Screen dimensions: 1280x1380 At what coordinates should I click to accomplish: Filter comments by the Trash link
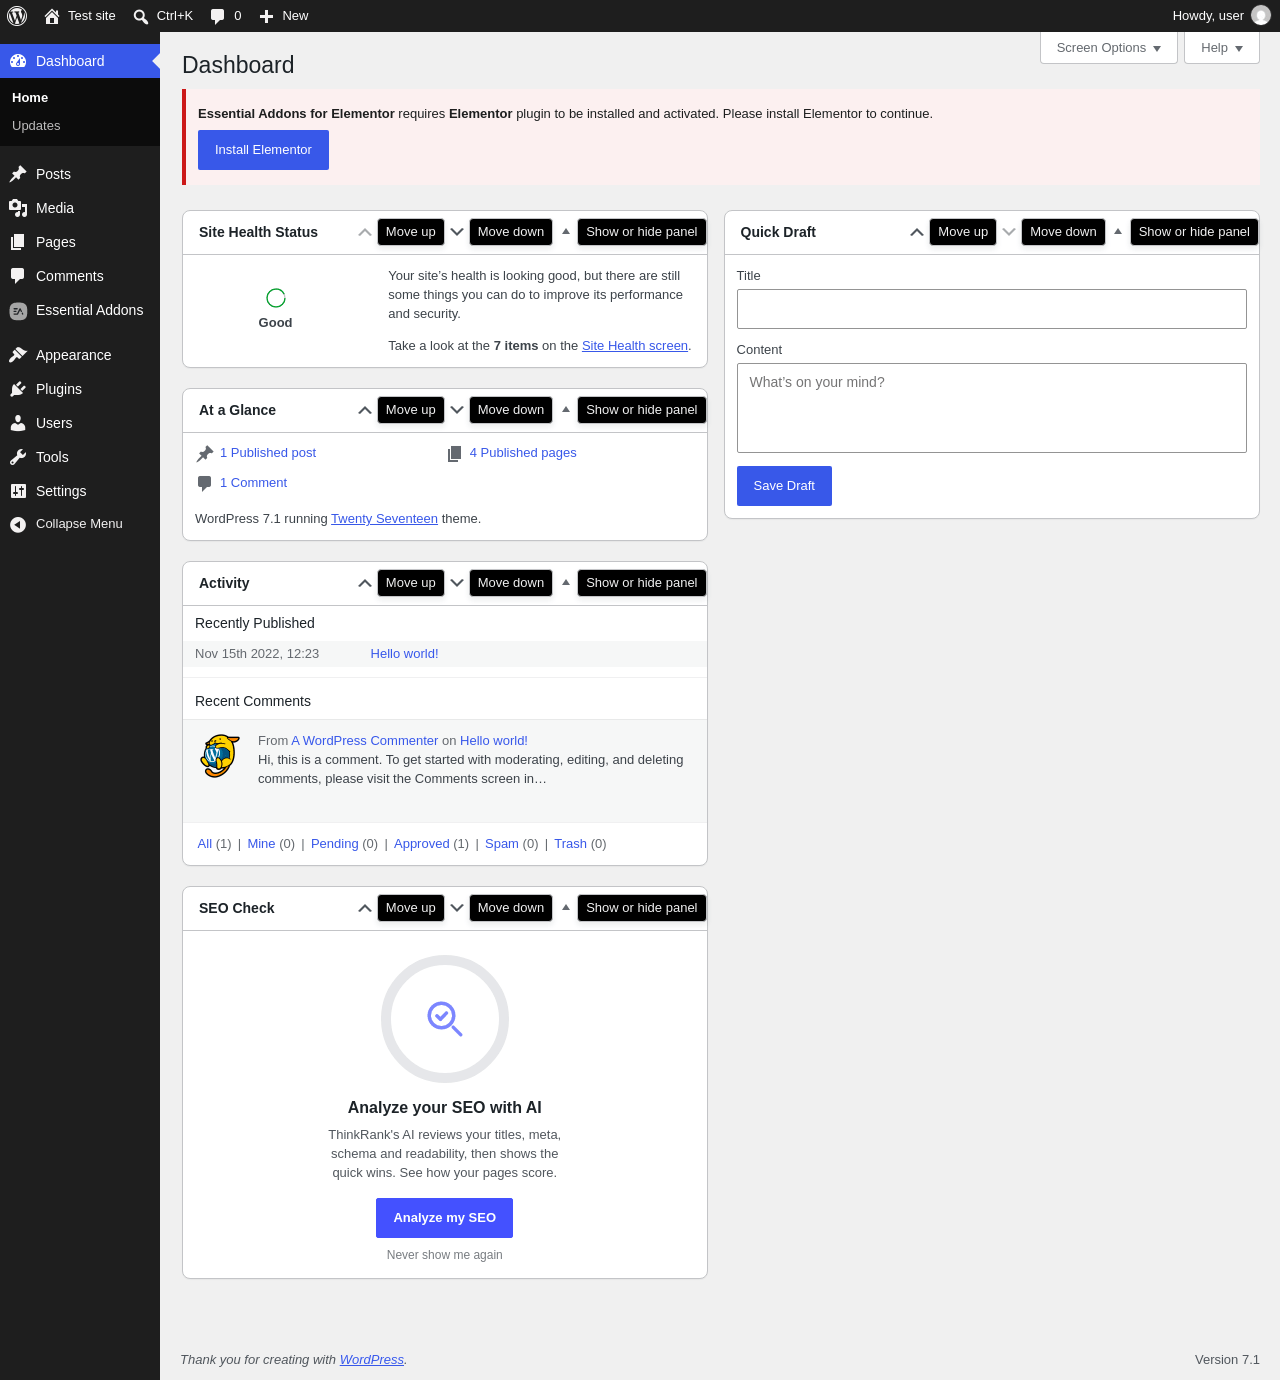pos(570,844)
